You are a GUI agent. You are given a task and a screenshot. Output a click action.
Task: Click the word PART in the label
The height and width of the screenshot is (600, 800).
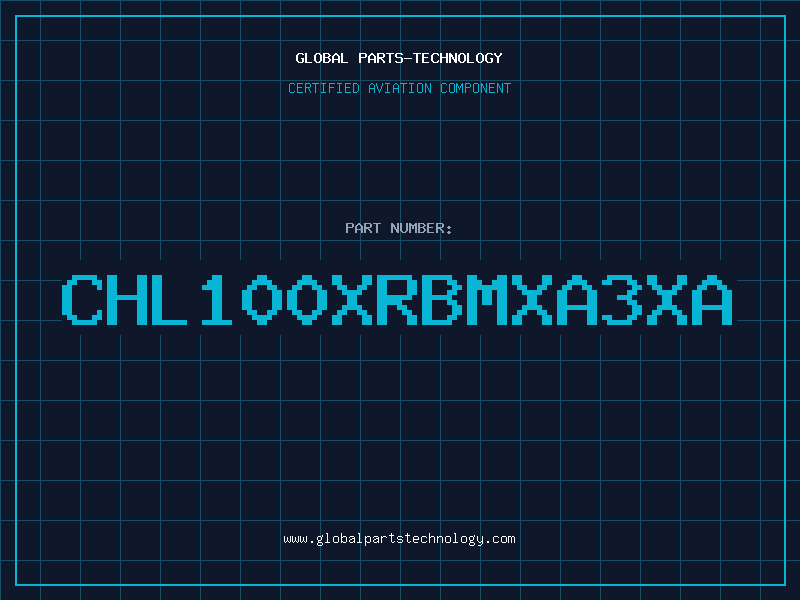coord(363,228)
